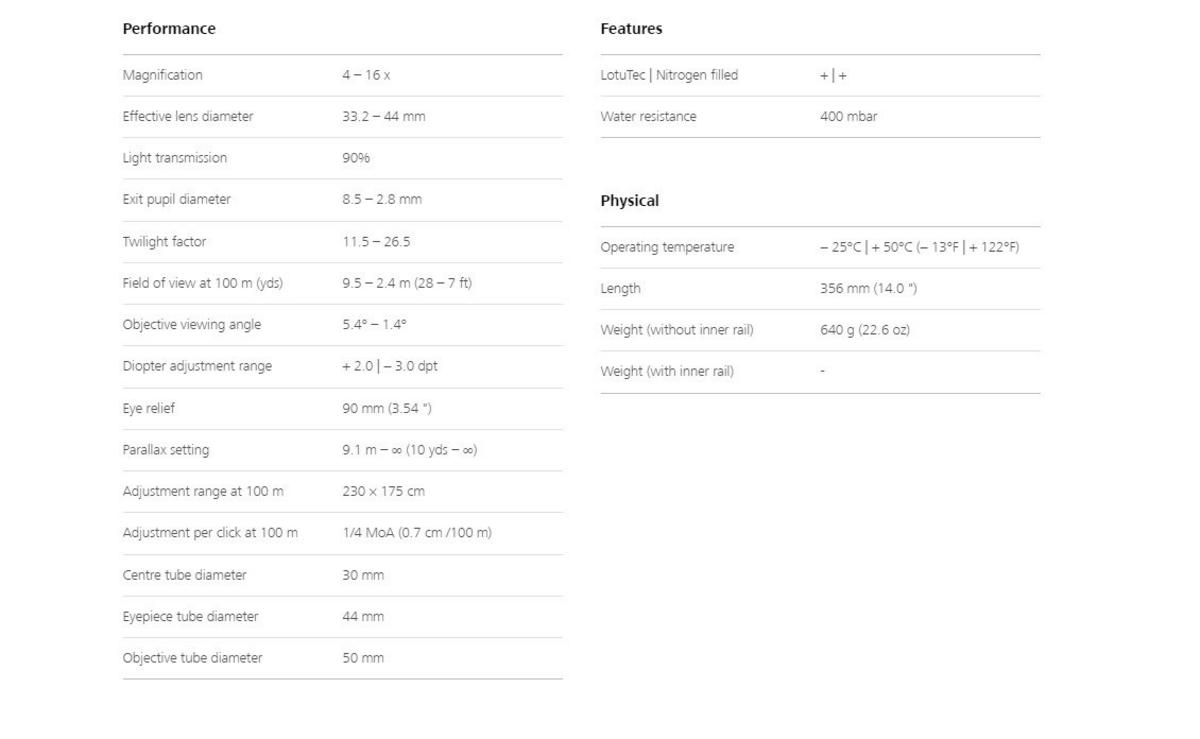Click the 90% light transmission value

coord(356,158)
